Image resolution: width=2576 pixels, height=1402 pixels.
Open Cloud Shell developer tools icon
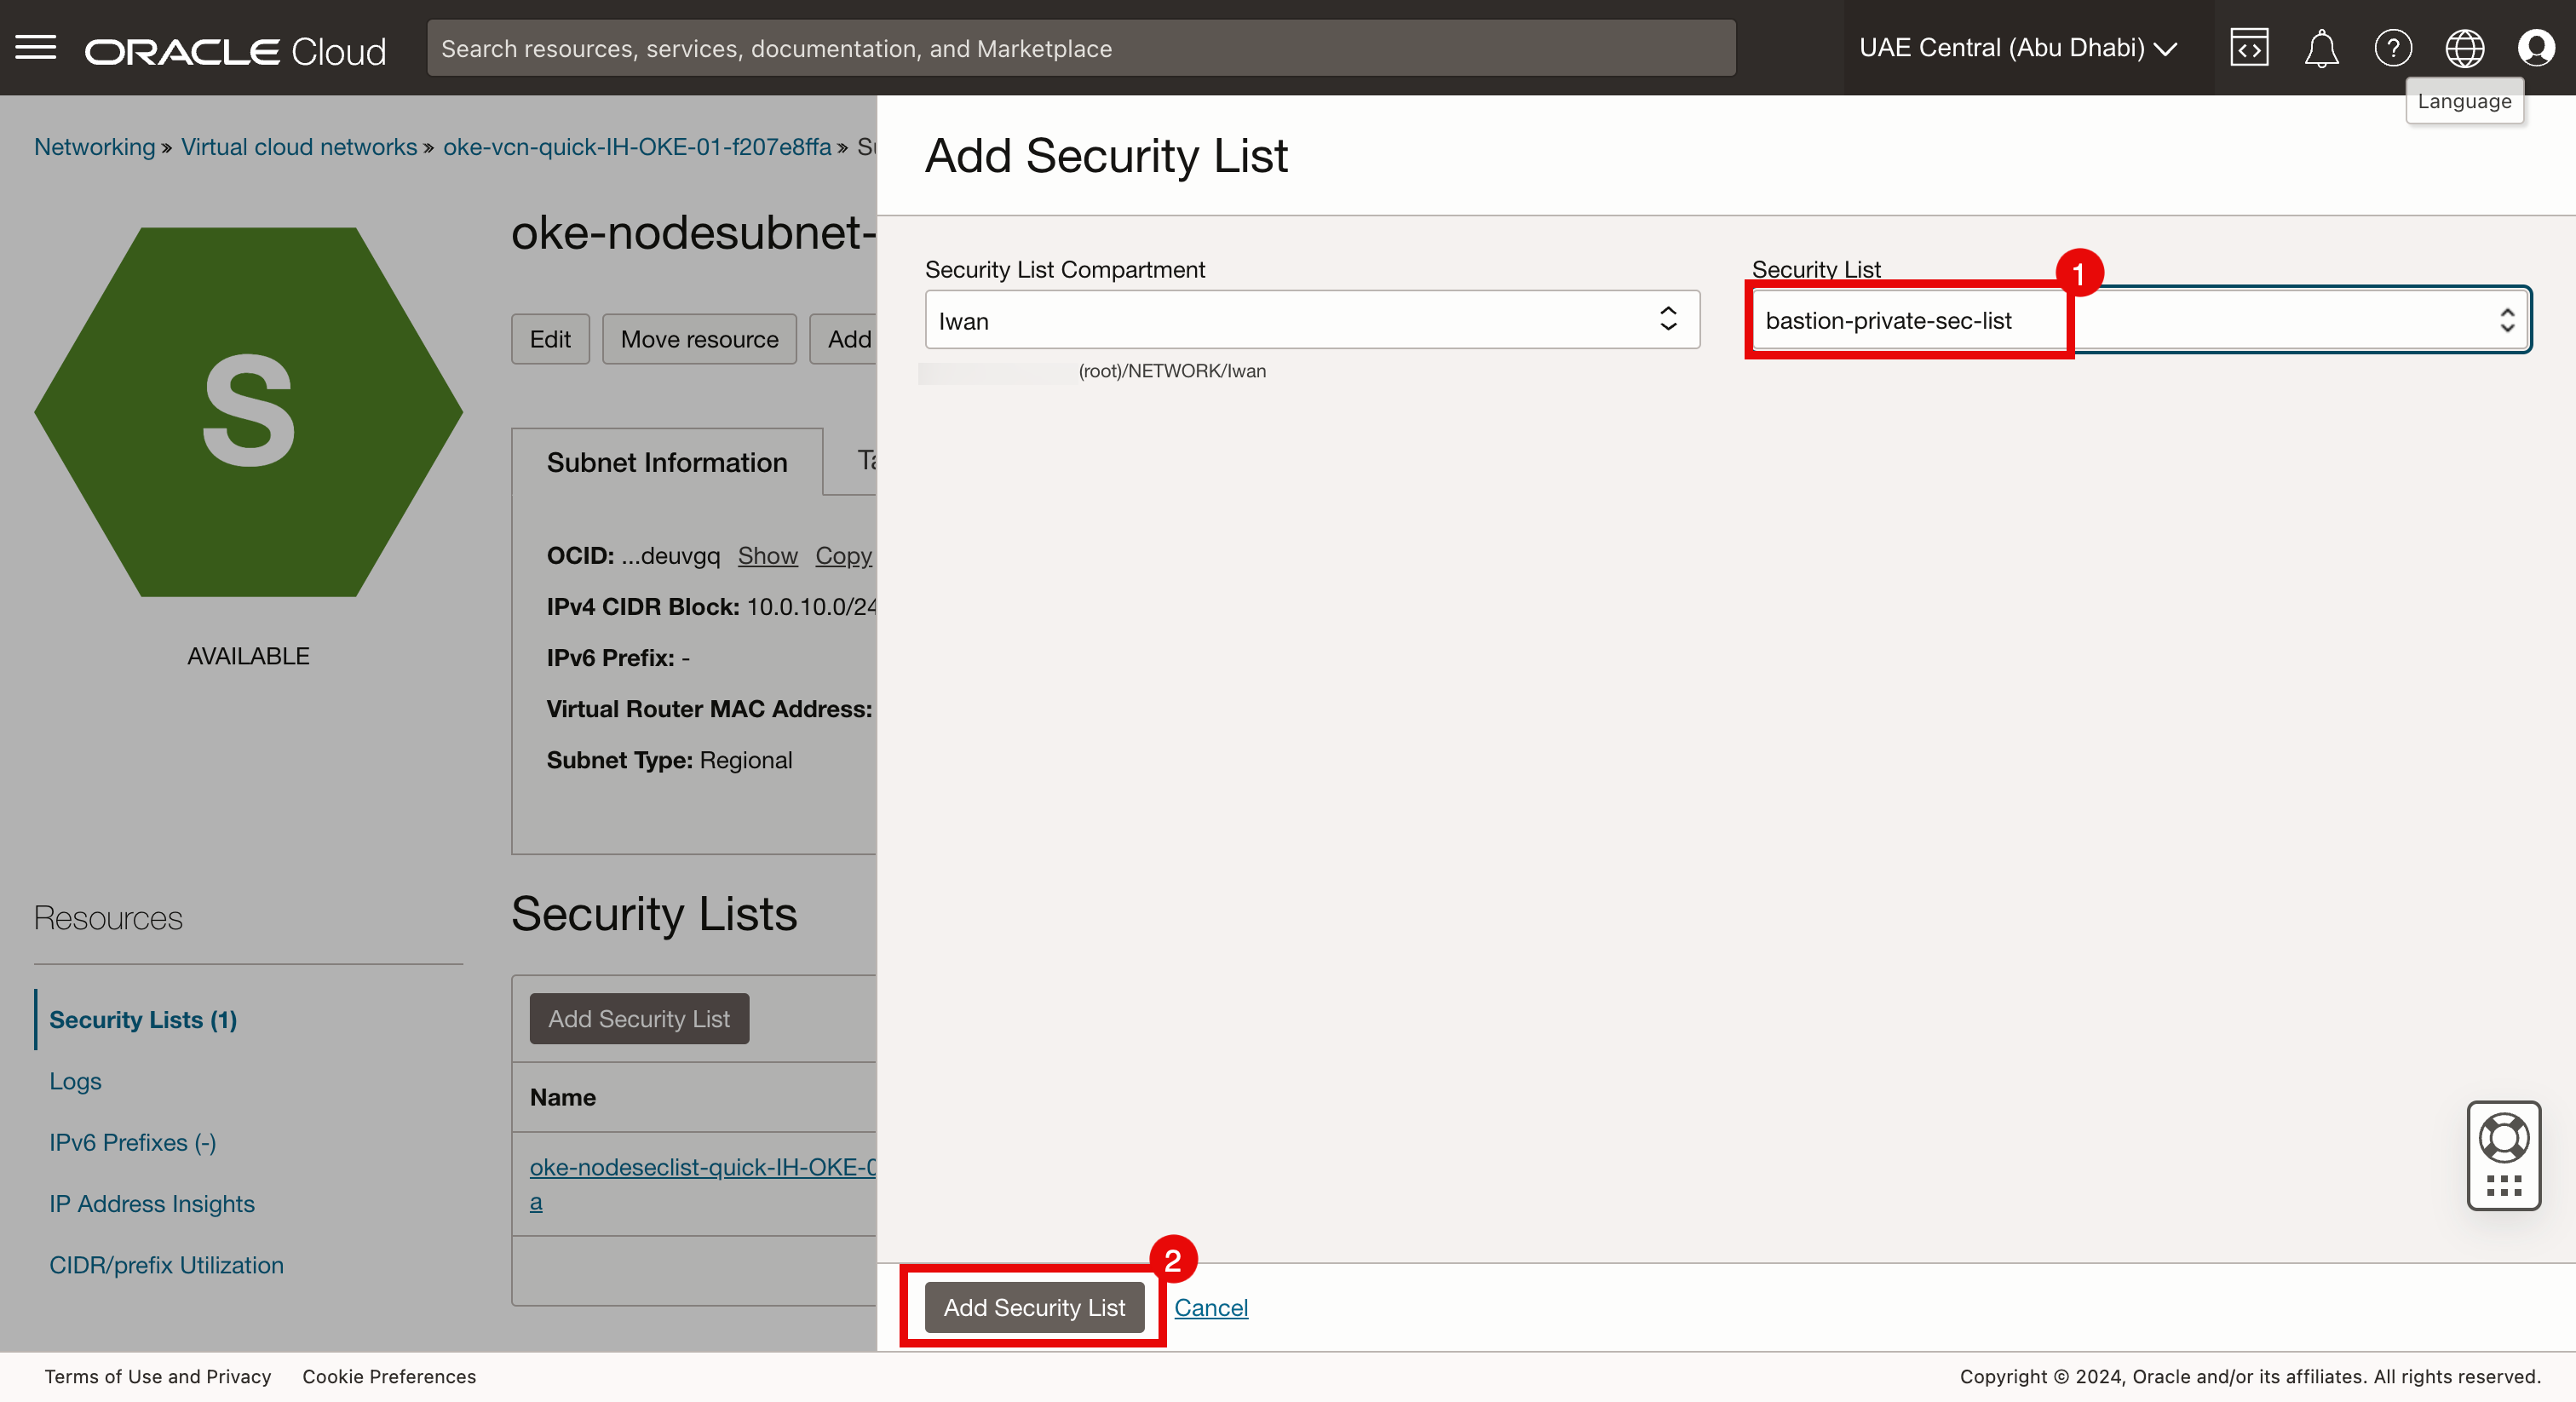tap(2248, 47)
